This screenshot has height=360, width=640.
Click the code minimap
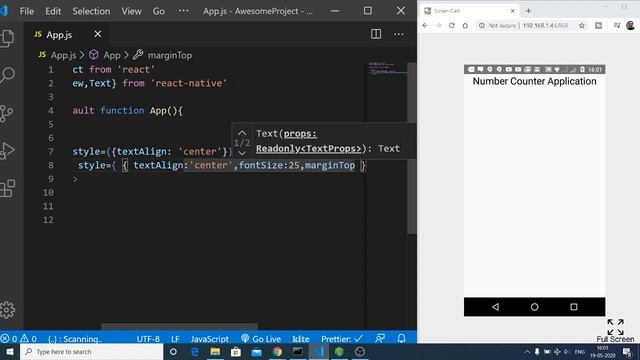pos(387,69)
